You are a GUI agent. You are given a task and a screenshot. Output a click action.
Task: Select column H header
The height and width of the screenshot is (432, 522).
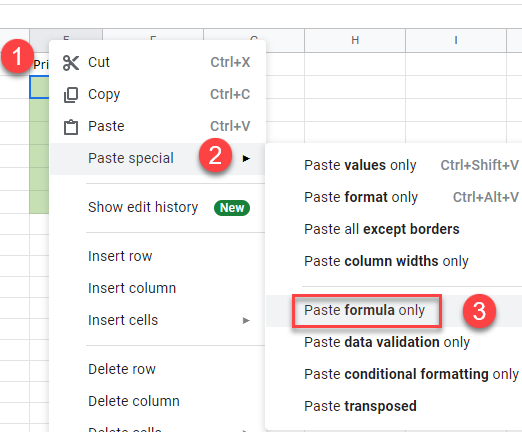355,40
